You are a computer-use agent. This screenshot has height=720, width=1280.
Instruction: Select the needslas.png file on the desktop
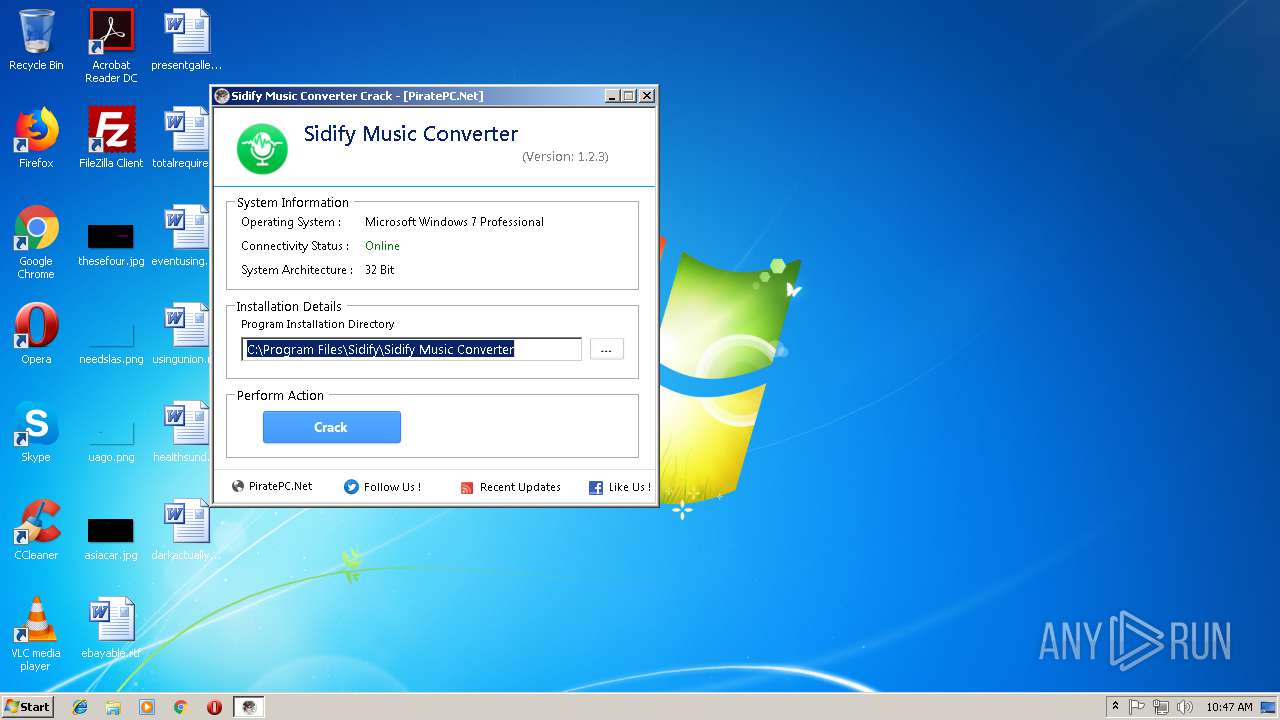click(111, 344)
